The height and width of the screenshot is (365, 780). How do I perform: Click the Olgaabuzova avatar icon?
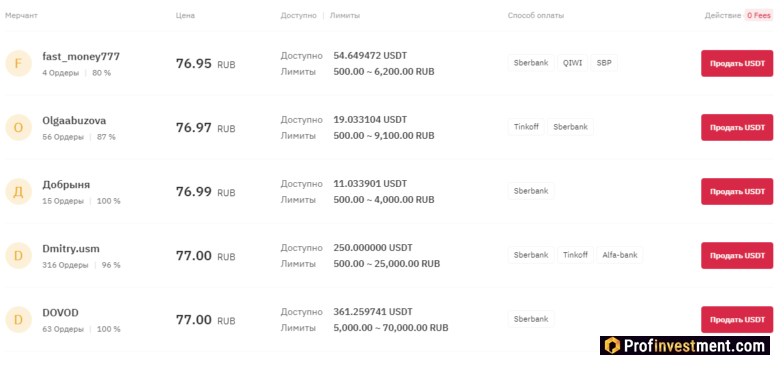tap(18, 128)
